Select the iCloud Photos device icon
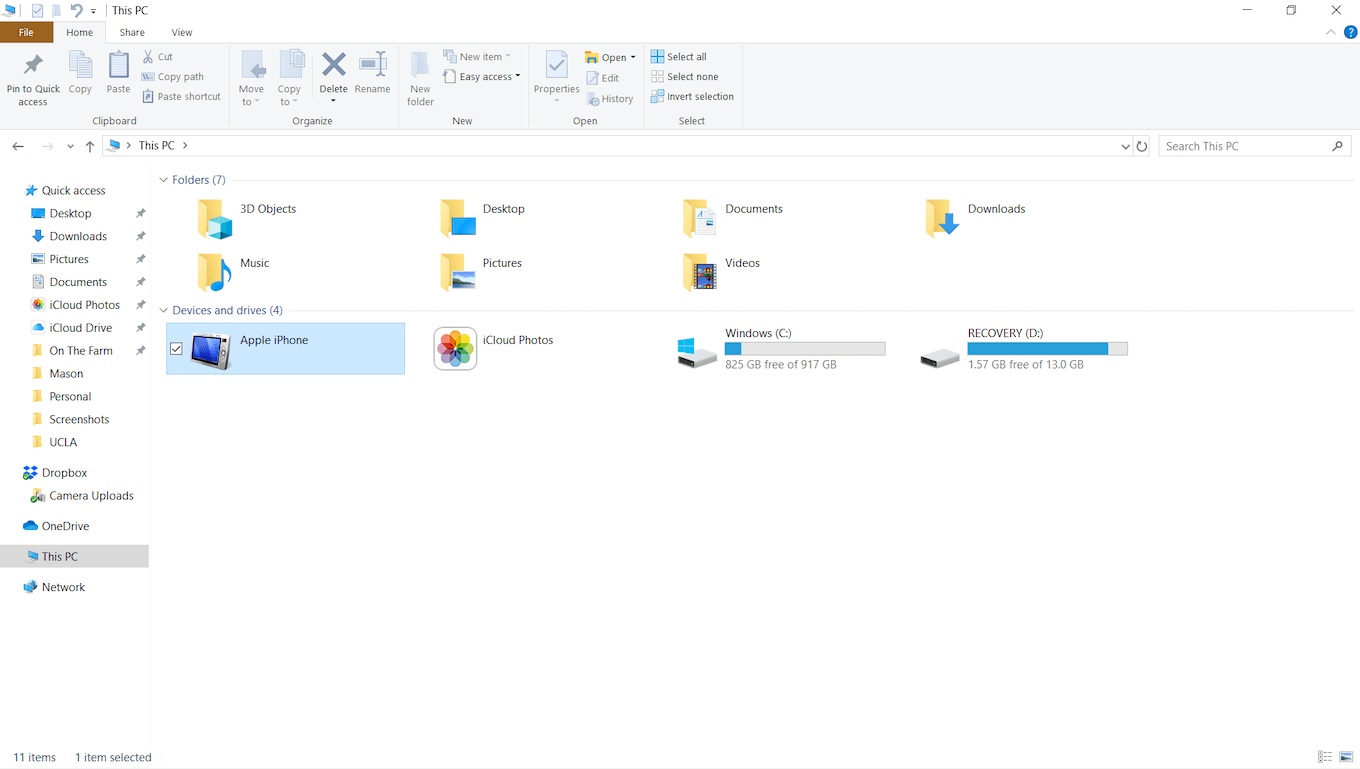The height and width of the screenshot is (769, 1360). pos(455,349)
